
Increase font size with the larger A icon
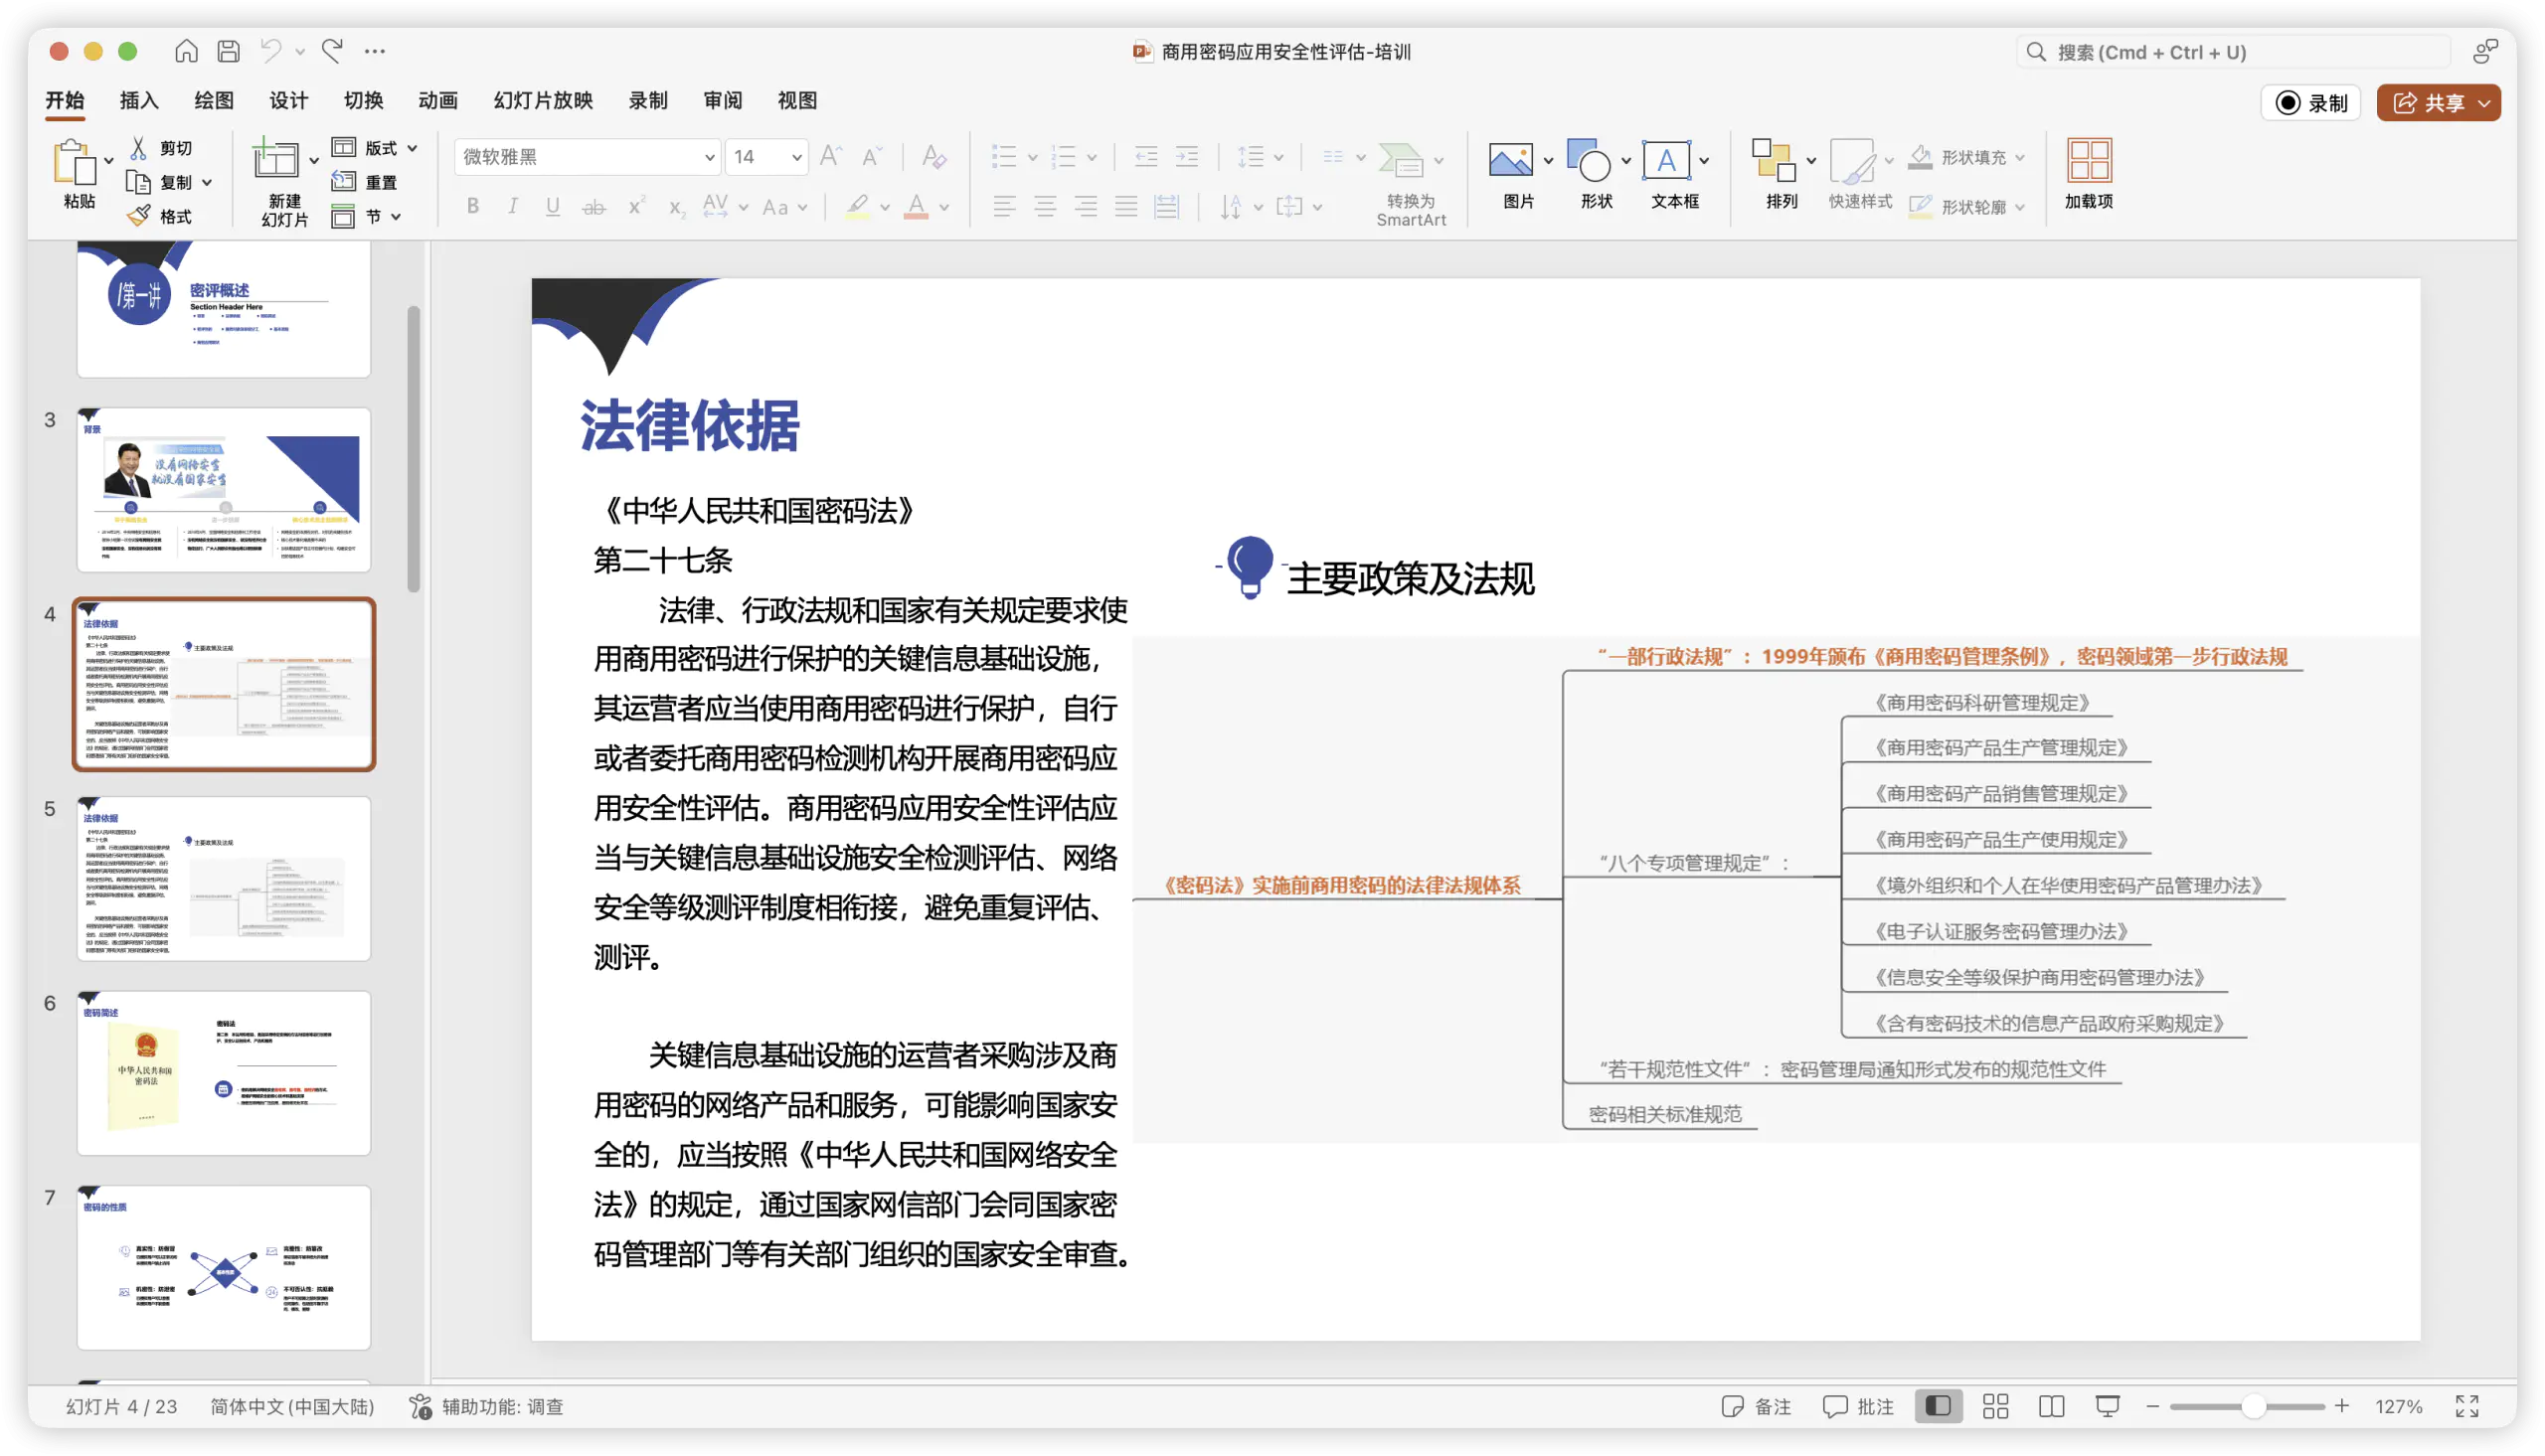(x=830, y=156)
